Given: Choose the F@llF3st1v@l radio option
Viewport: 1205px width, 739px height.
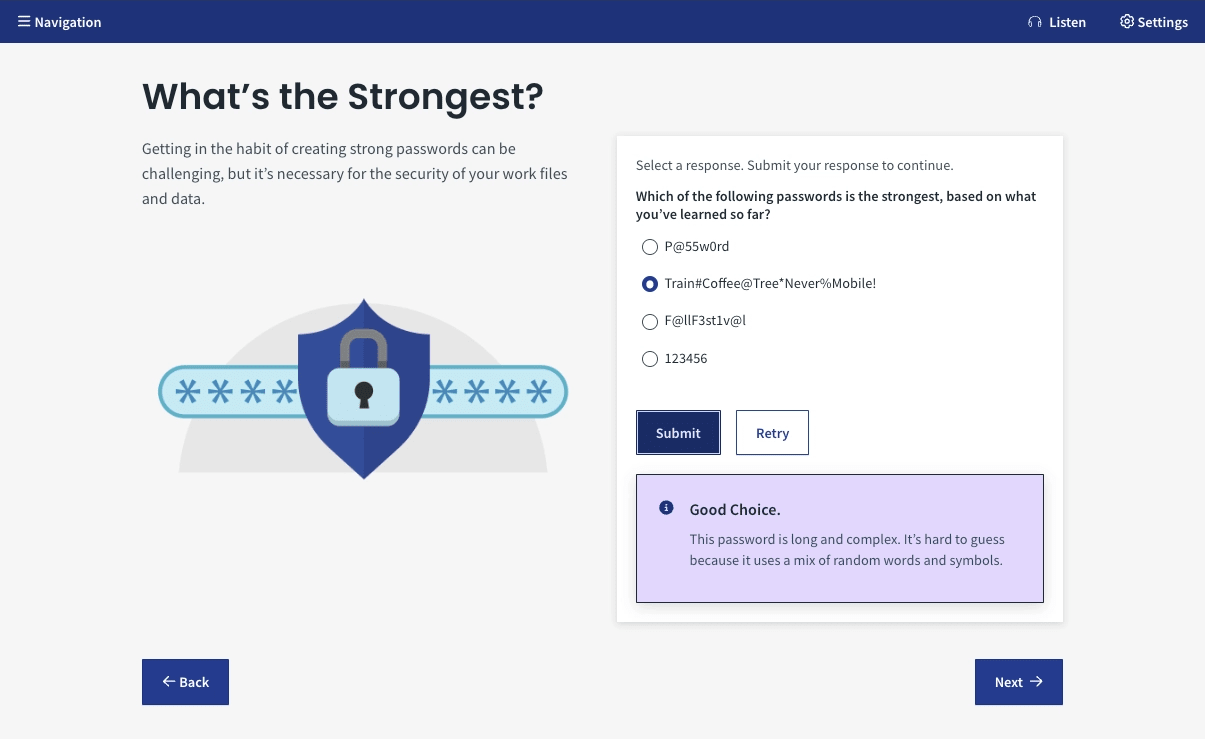Looking at the screenshot, I should pos(650,321).
